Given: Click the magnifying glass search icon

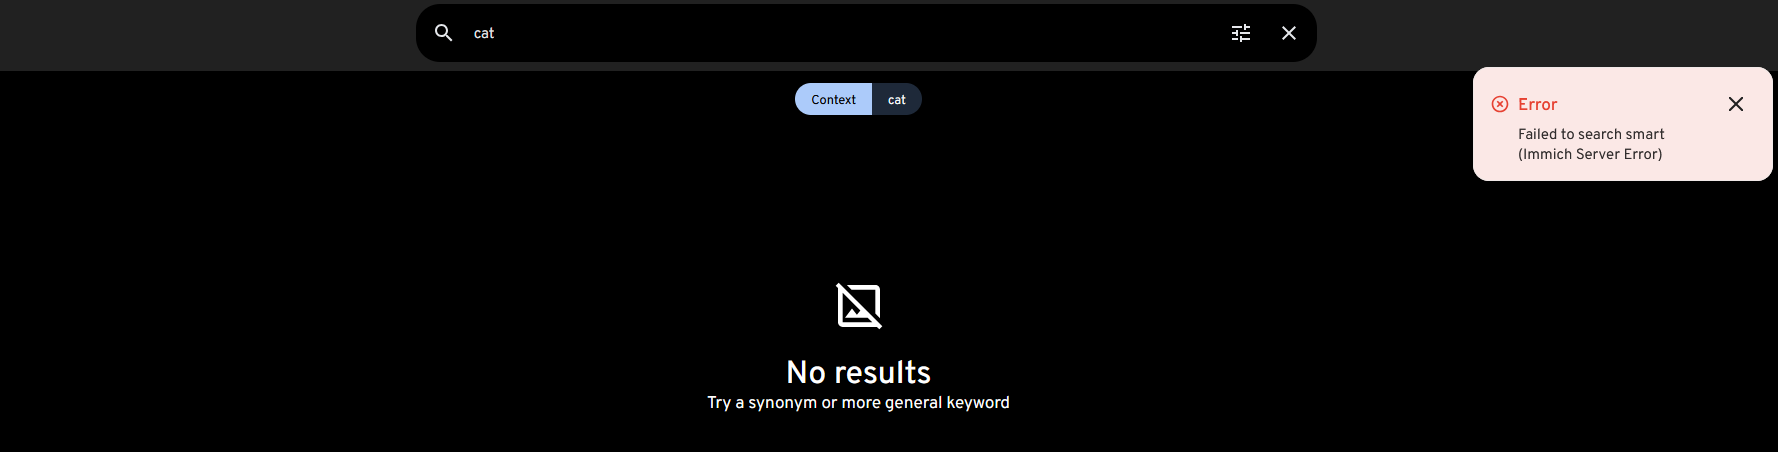Looking at the screenshot, I should point(443,33).
